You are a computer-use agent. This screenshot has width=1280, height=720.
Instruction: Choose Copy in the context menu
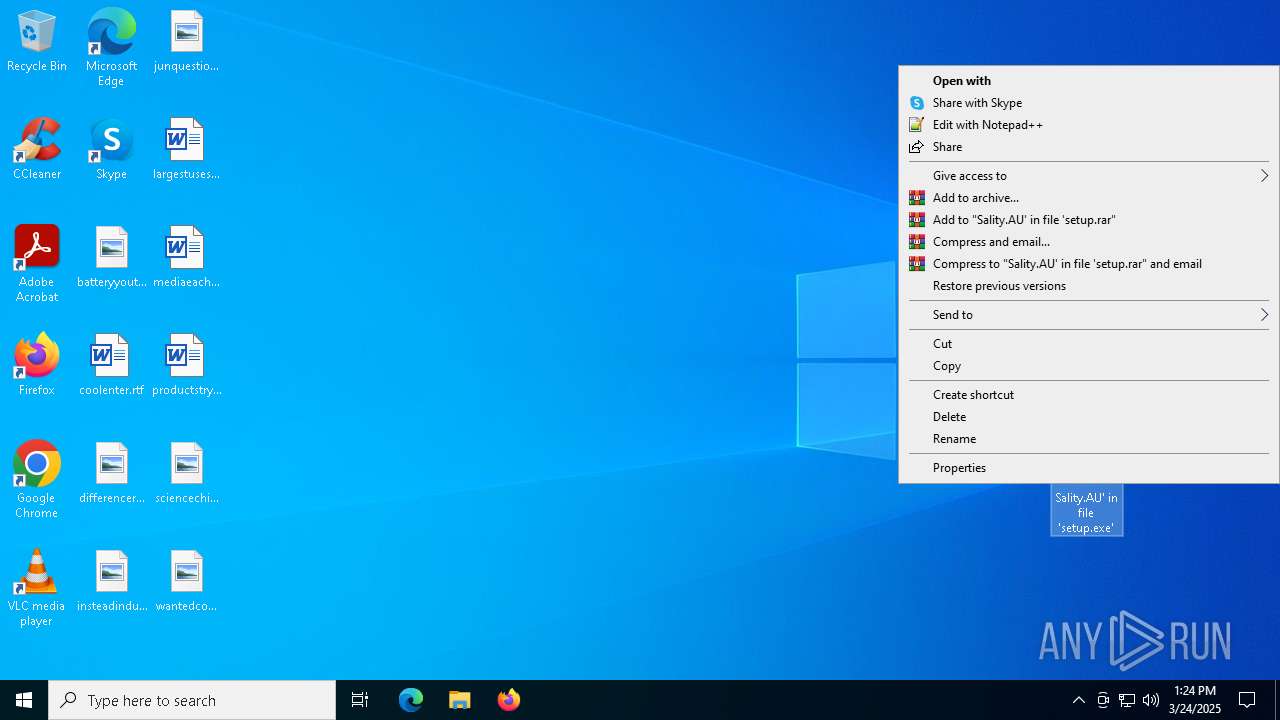[x=1089, y=366]
